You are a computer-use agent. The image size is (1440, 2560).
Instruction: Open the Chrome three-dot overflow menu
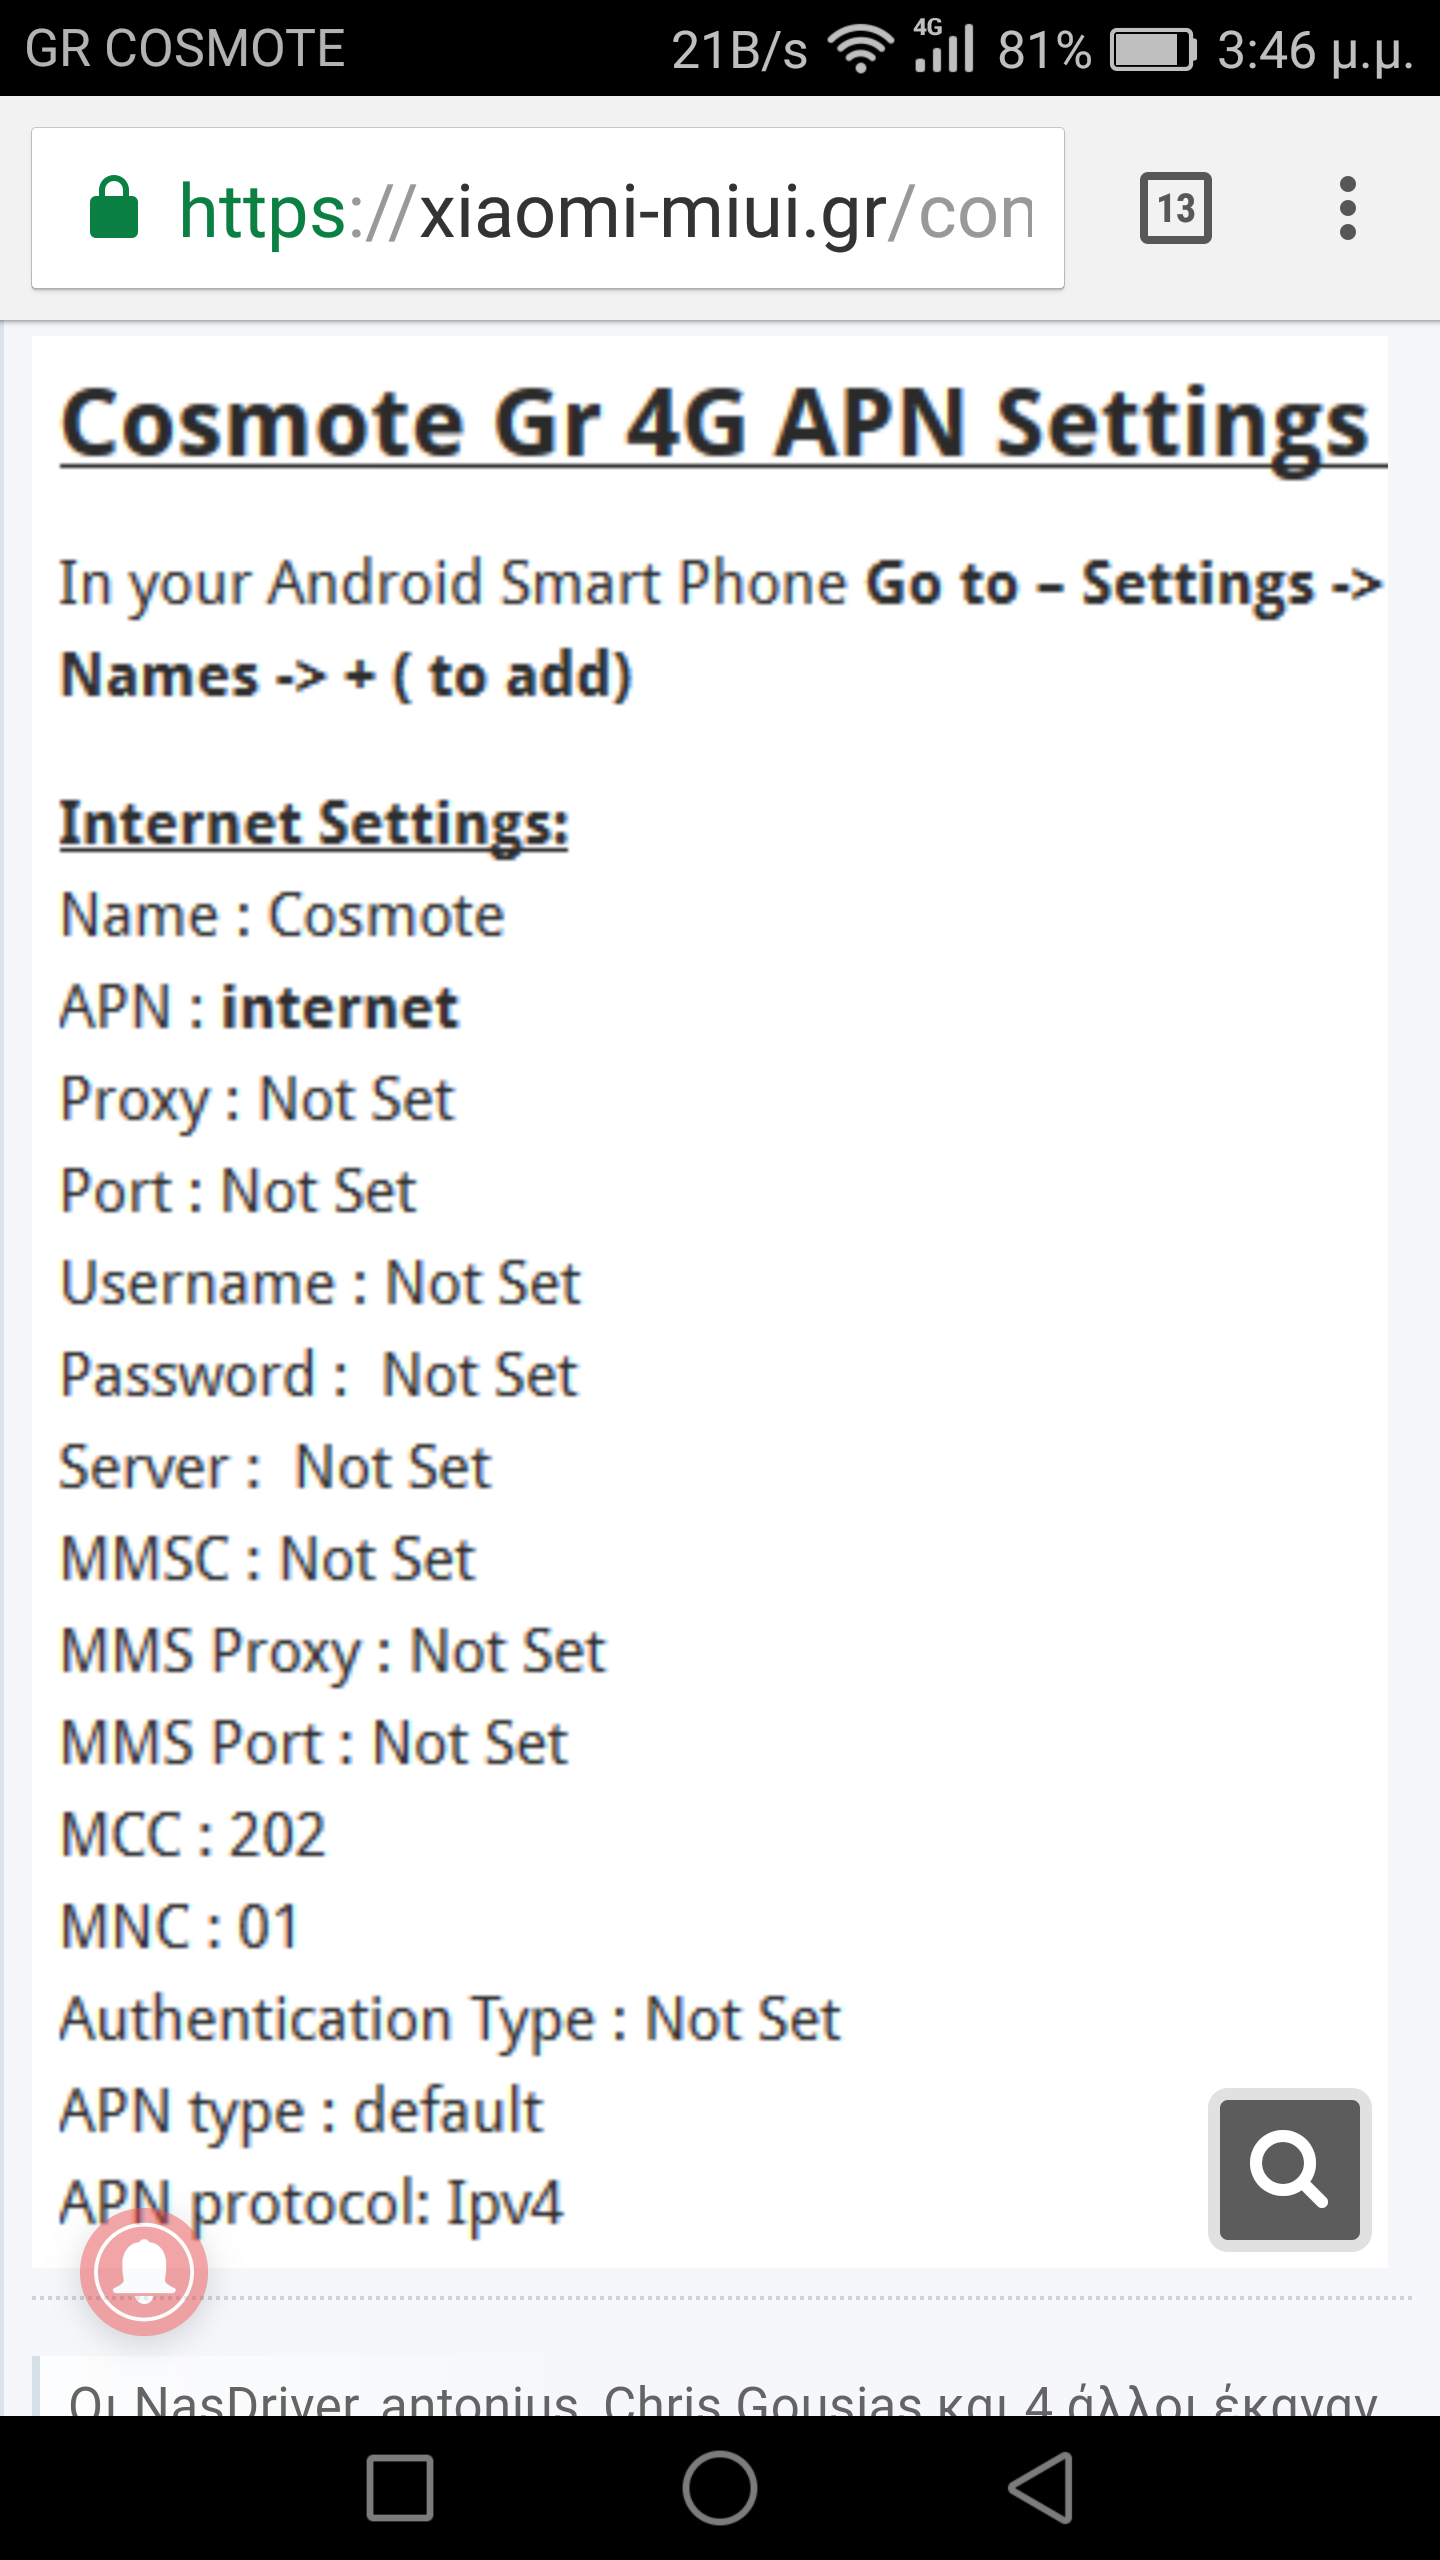pos(1347,208)
